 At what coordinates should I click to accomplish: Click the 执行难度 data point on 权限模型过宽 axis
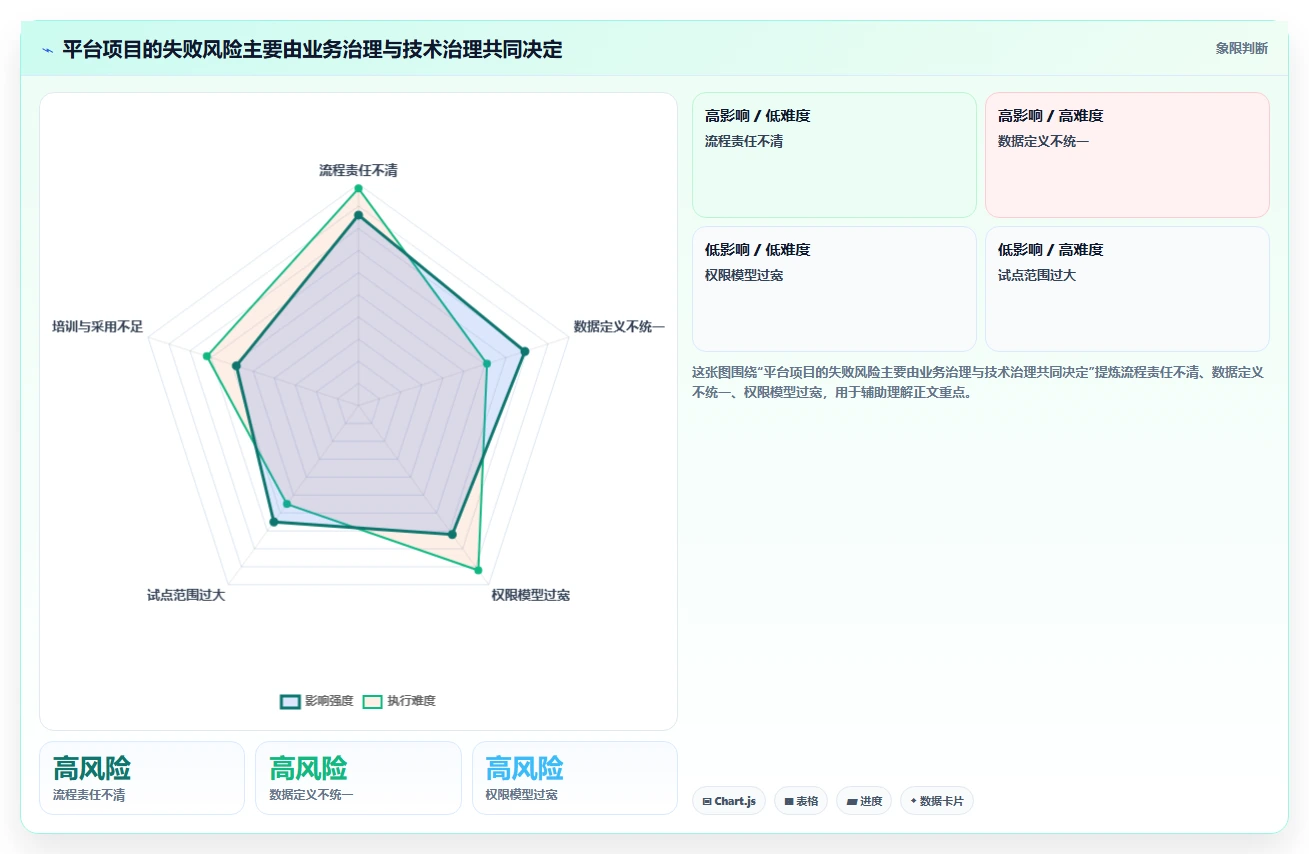478,570
